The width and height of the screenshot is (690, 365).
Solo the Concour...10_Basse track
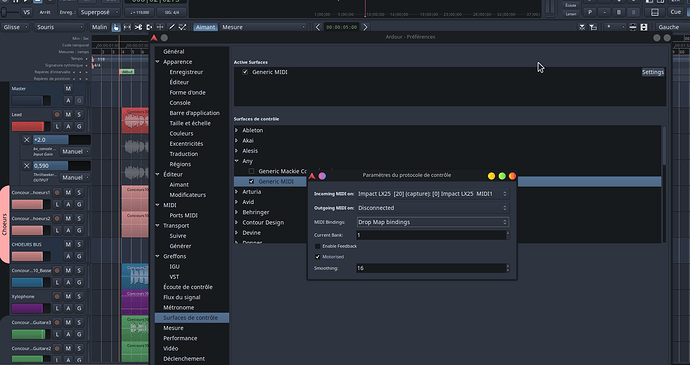[x=79, y=270]
